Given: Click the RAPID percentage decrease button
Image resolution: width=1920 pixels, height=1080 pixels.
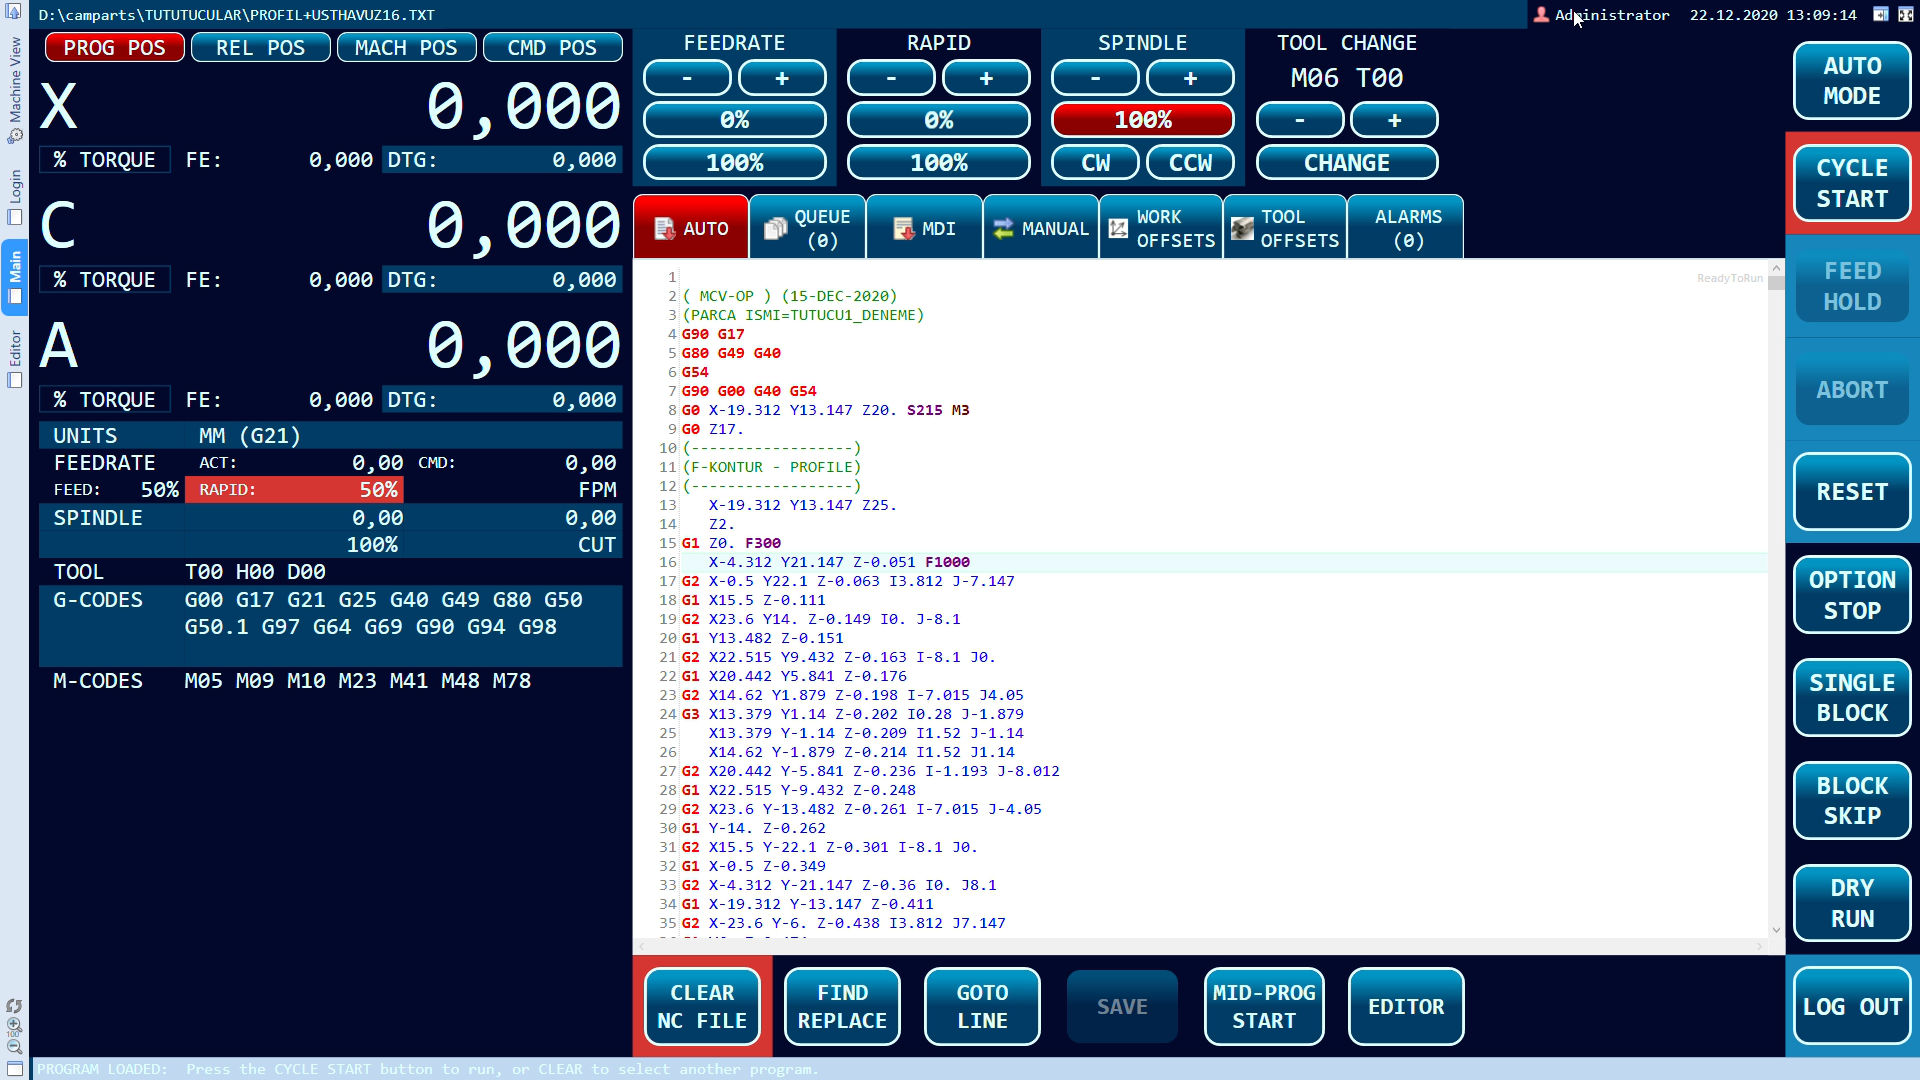Looking at the screenshot, I should coord(891,78).
